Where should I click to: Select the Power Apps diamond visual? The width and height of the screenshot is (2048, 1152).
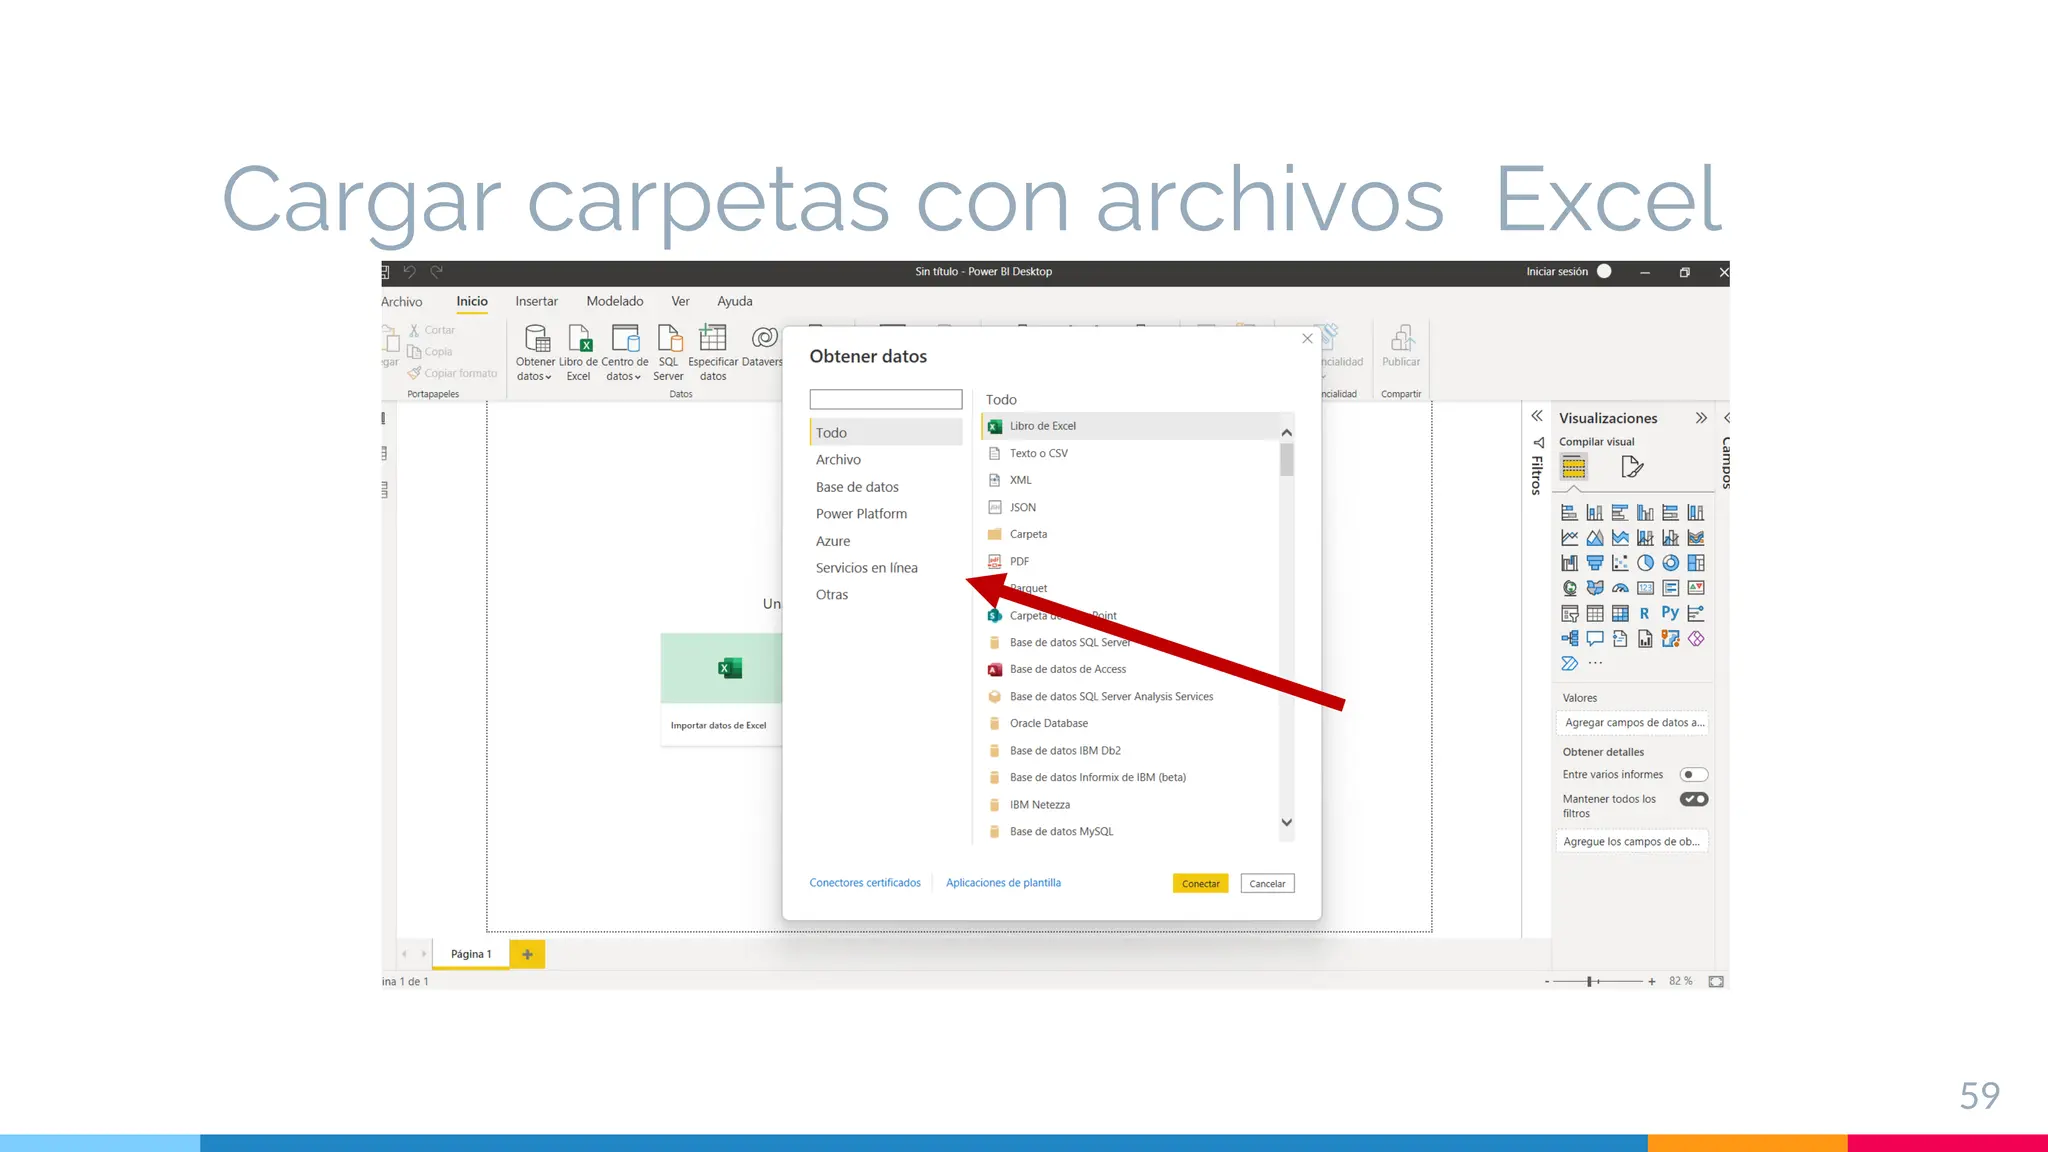1696,638
